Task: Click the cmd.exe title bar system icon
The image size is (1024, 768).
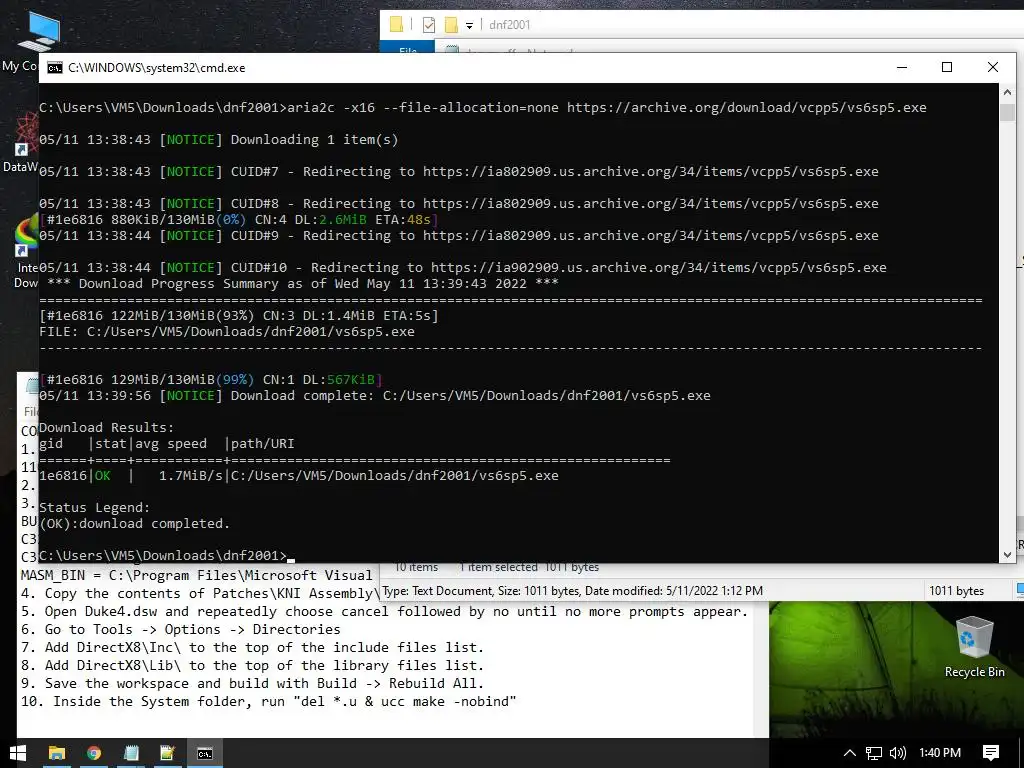Action: click(55, 68)
